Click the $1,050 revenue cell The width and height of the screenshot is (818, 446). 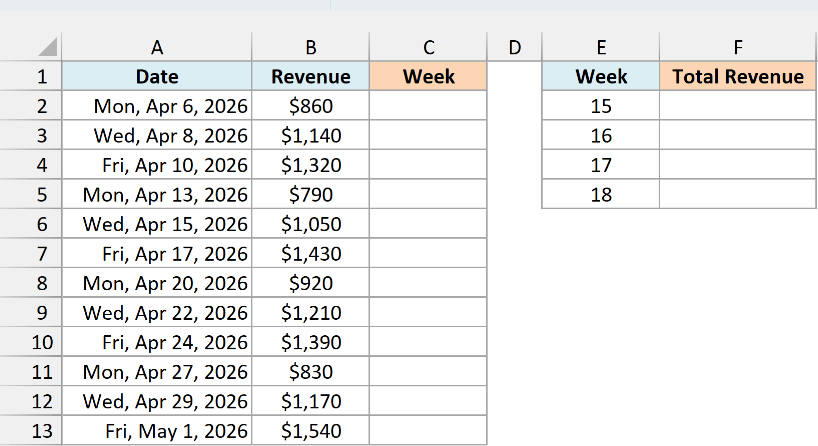coord(310,224)
